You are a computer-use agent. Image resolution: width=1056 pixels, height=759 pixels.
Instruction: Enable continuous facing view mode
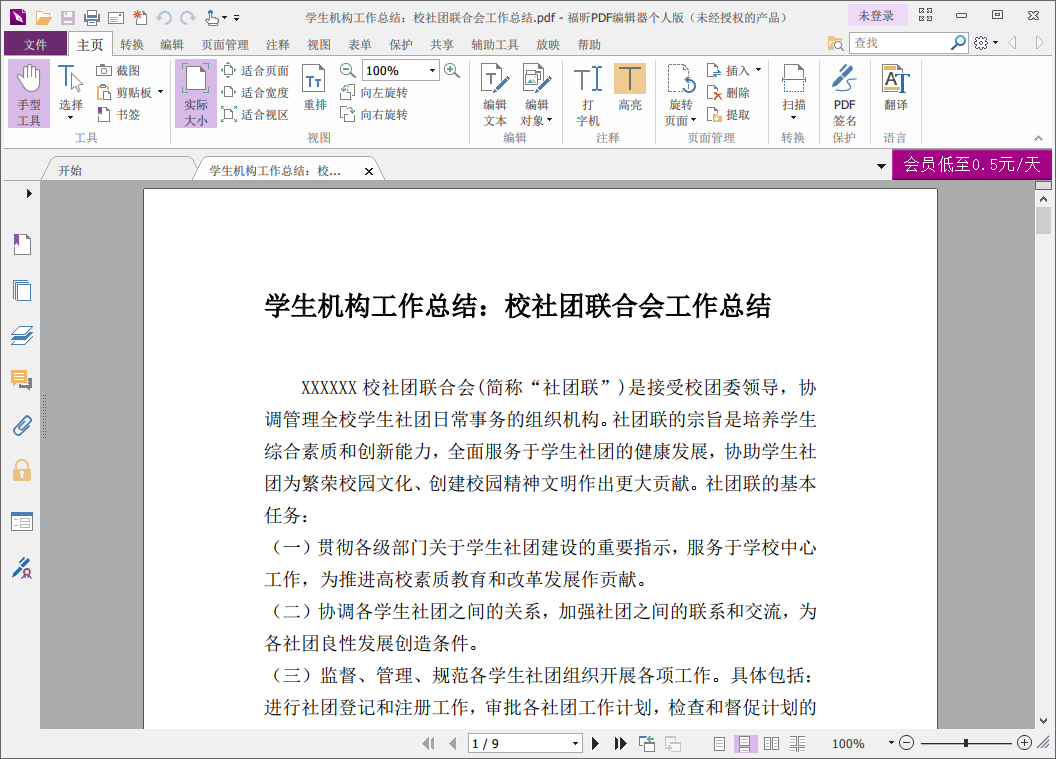(x=797, y=744)
